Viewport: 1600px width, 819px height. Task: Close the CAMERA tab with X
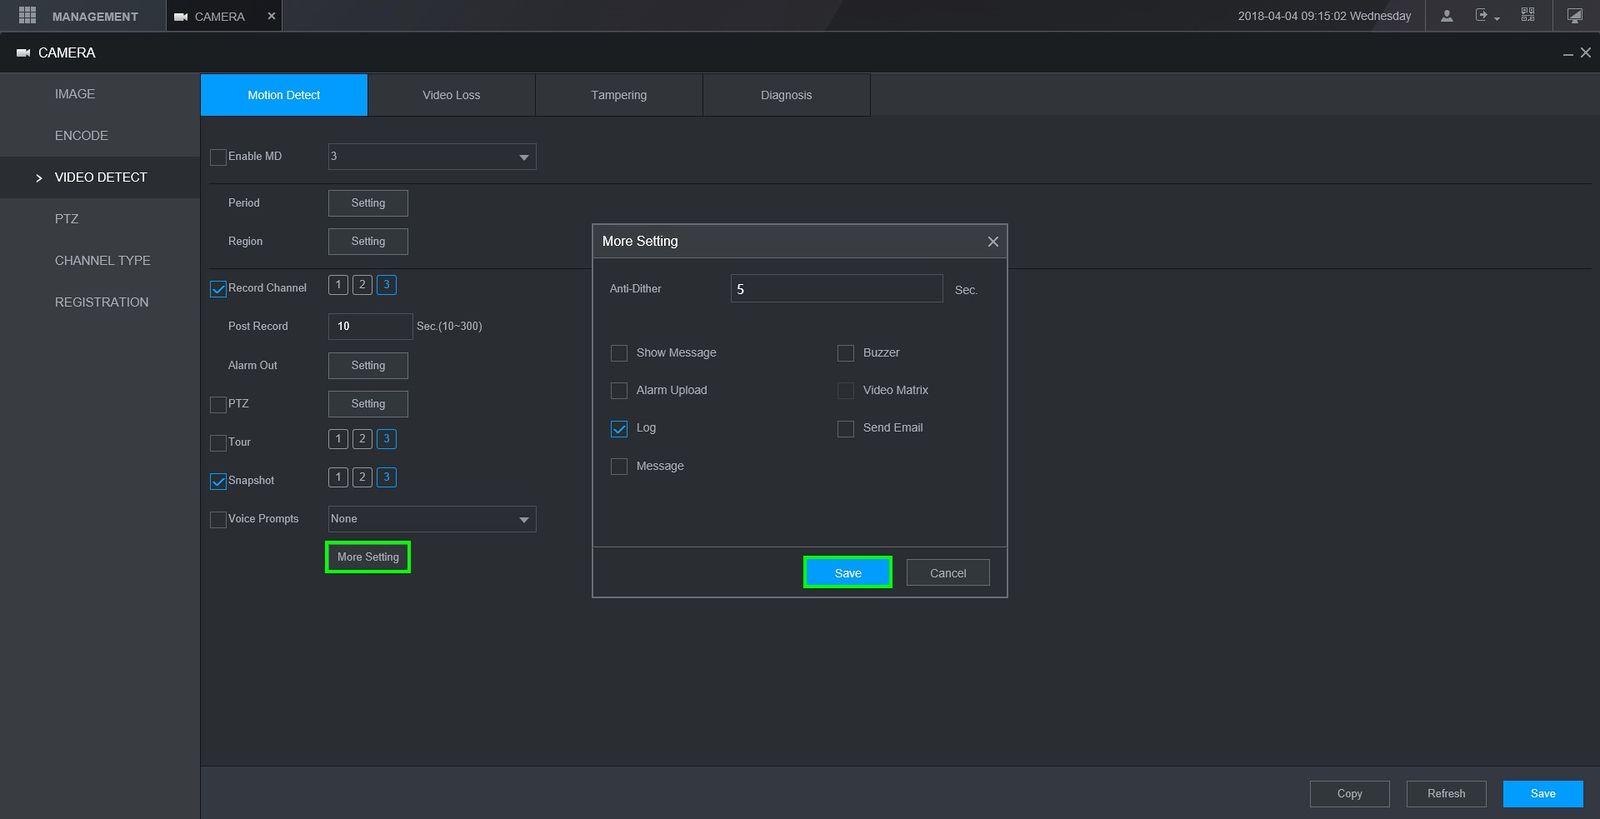click(271, 16)
